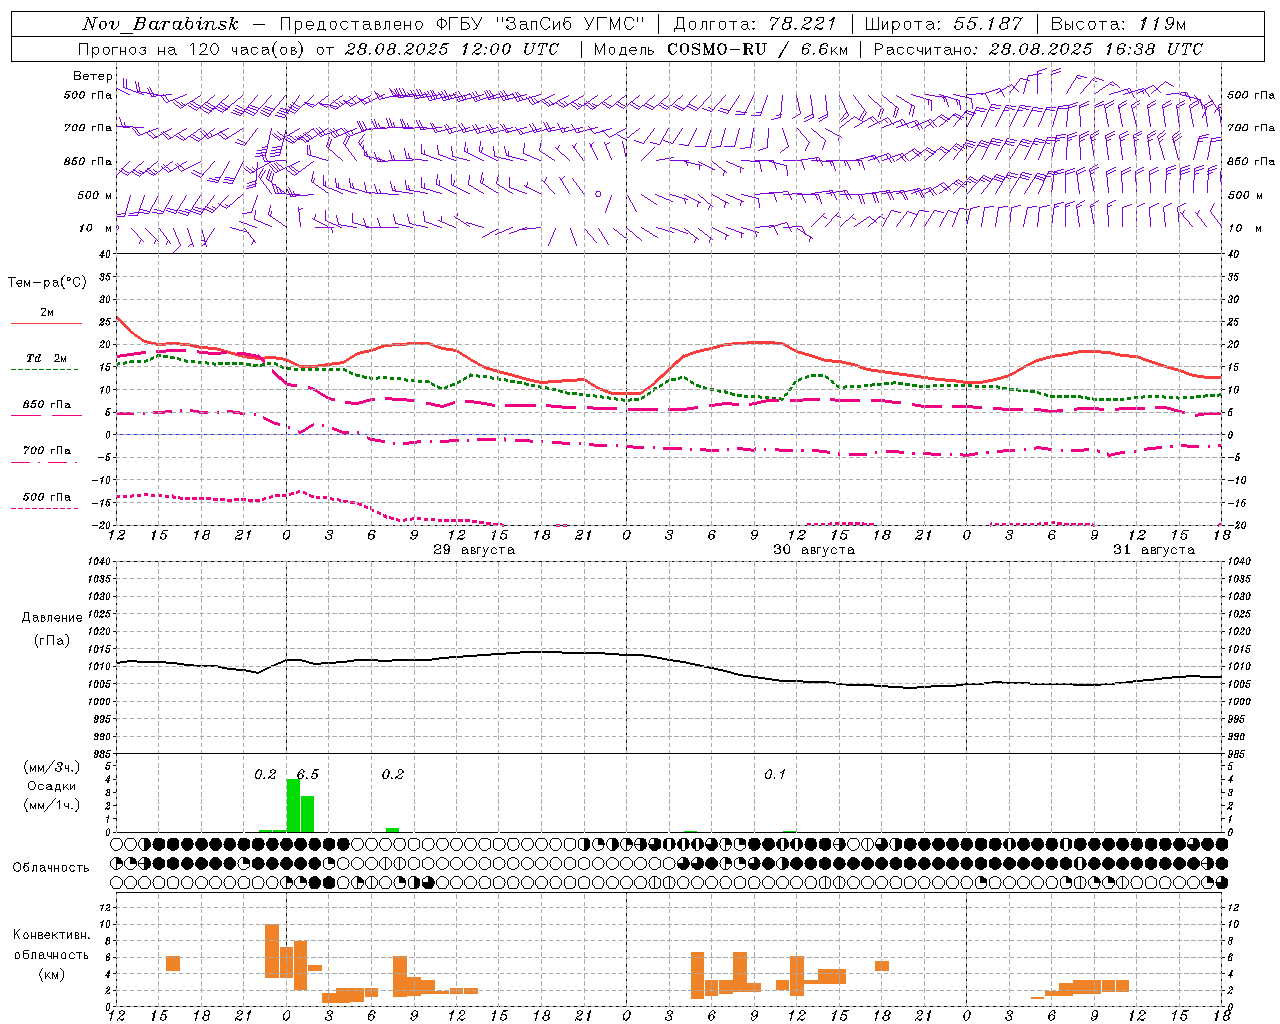
Task: Click the '(мм/1ч.)' precipitation unit label
Action: pos(52,805)
